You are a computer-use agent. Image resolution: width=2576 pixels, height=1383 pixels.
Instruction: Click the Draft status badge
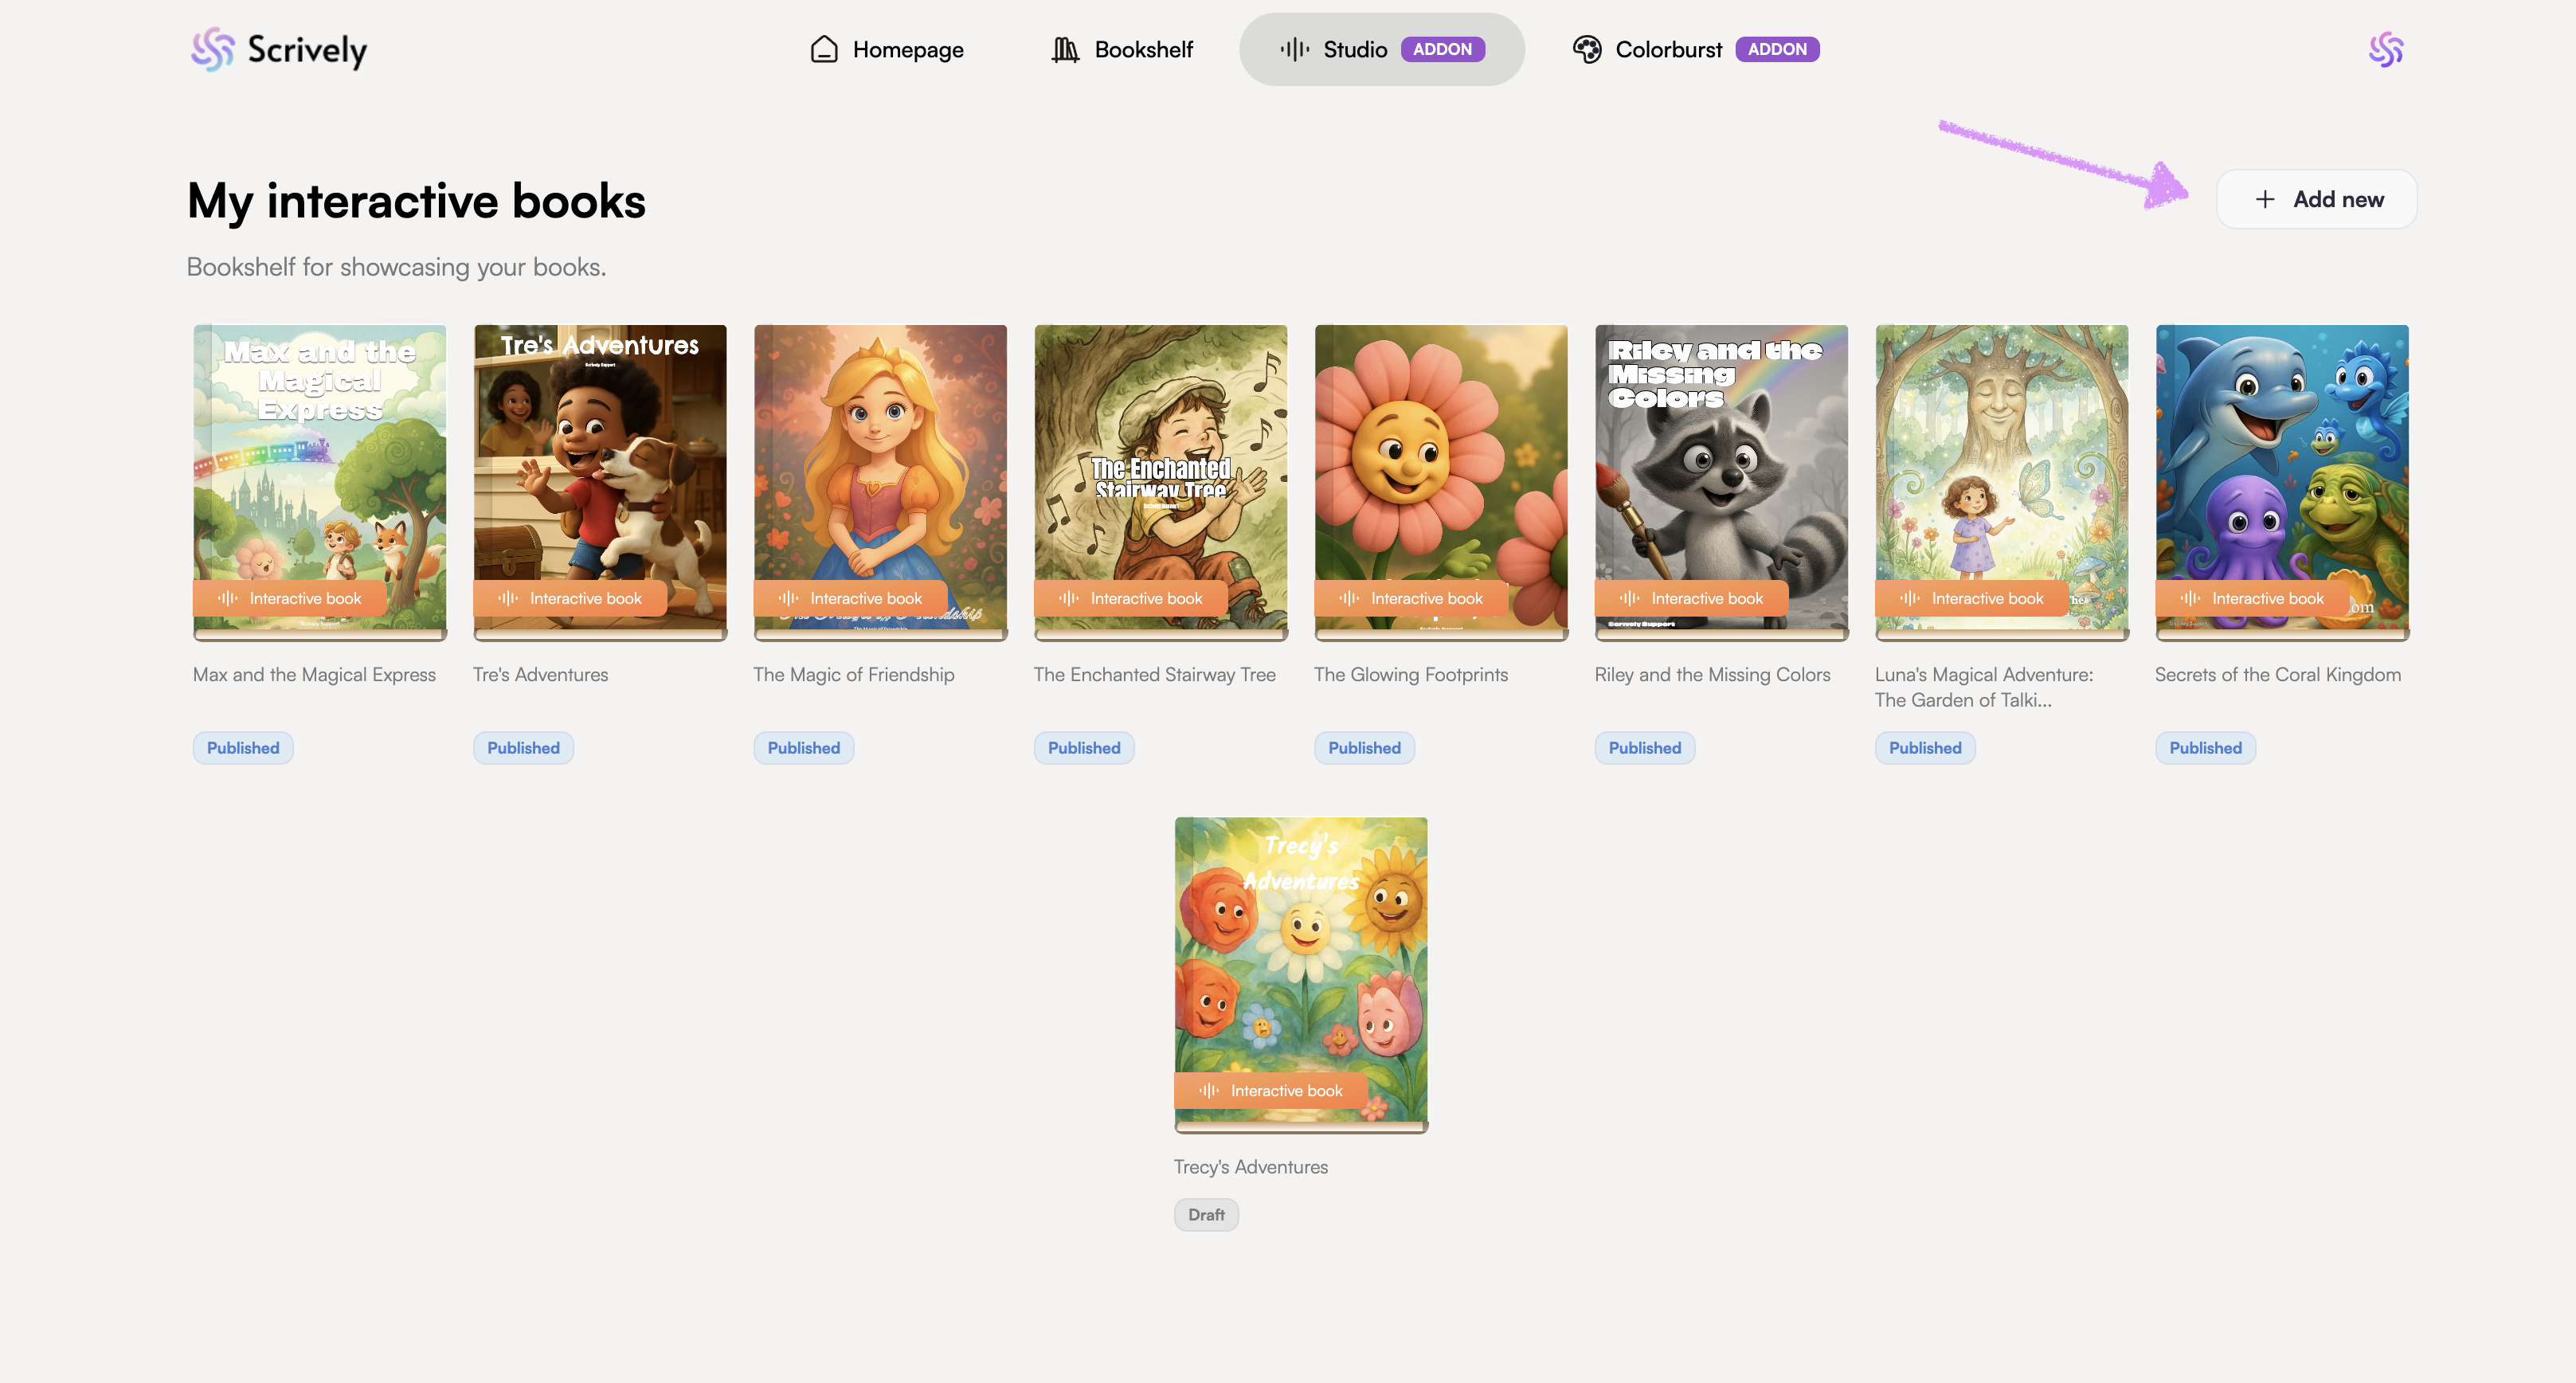1206,1214
